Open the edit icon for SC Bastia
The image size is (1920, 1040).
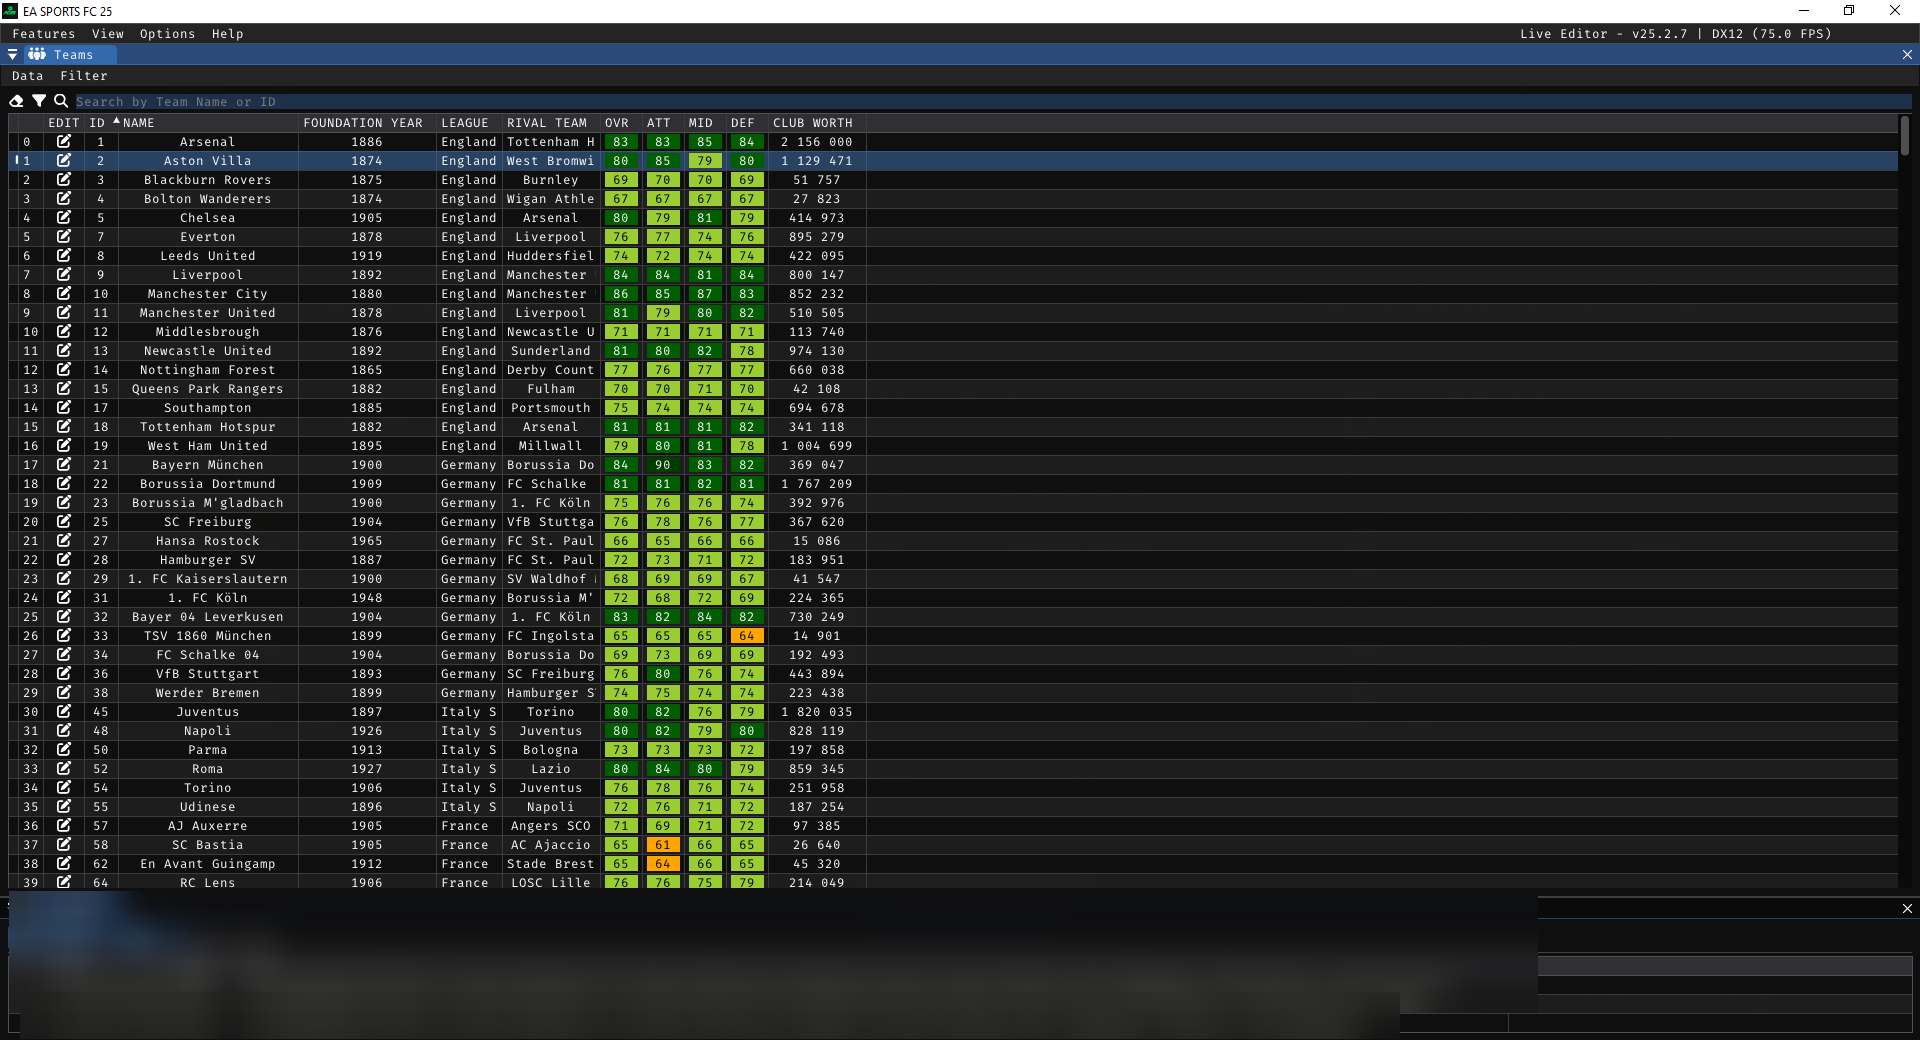click(64, 845)
